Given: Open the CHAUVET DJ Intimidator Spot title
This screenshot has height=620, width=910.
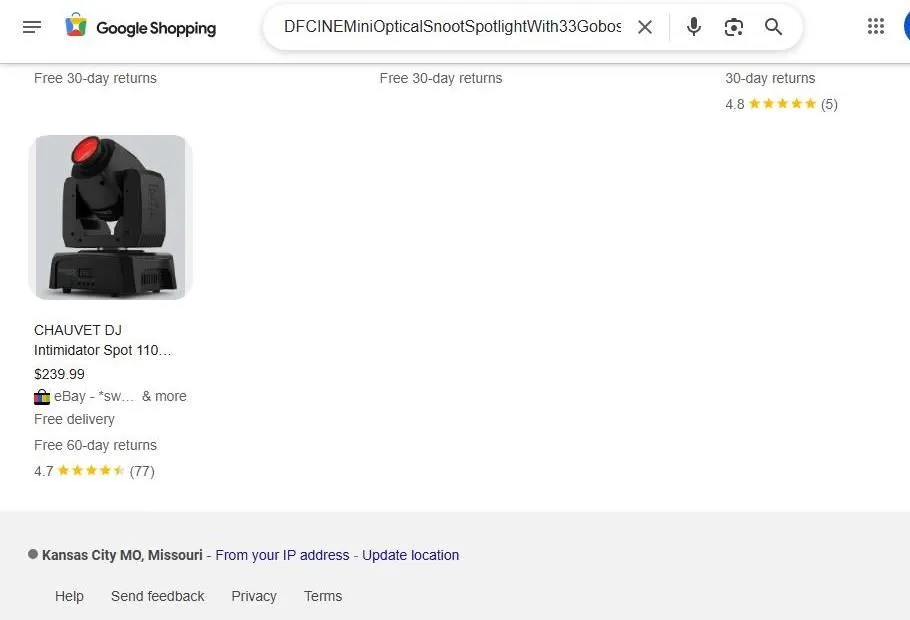Looking at the screenshot, I should [103, 340].
